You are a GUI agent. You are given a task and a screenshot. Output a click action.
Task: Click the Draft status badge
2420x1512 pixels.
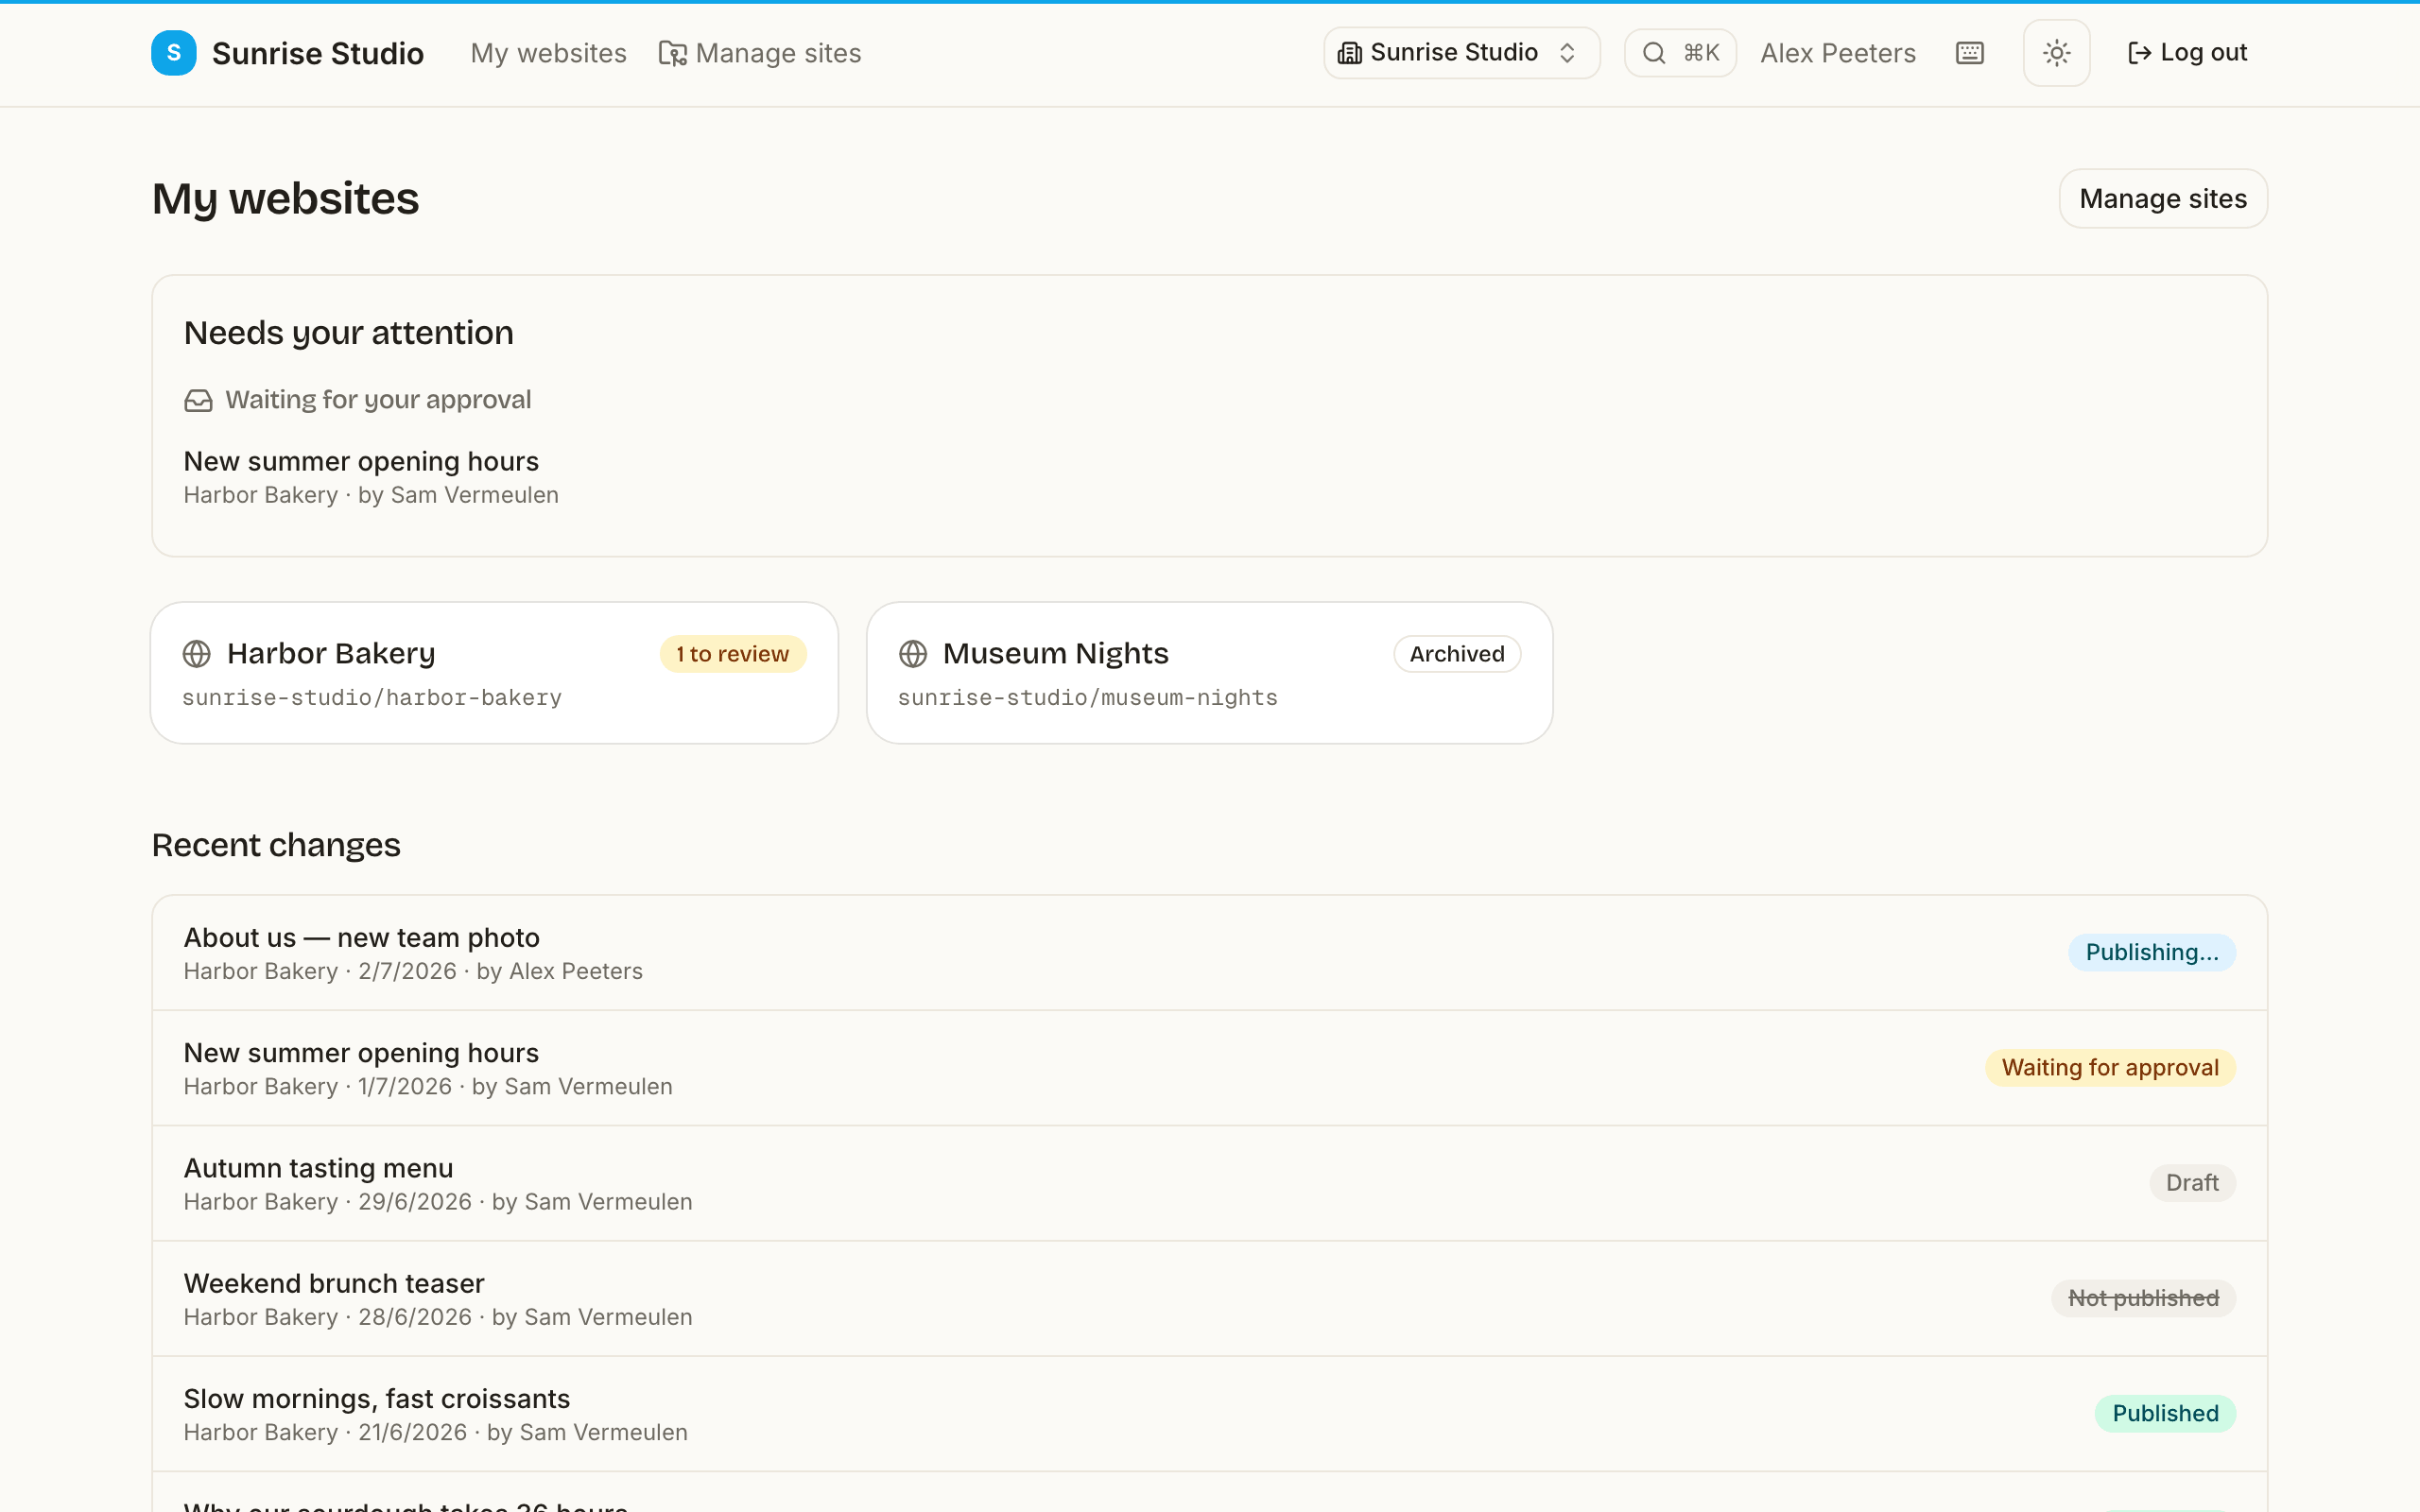pos(2192,1183)
